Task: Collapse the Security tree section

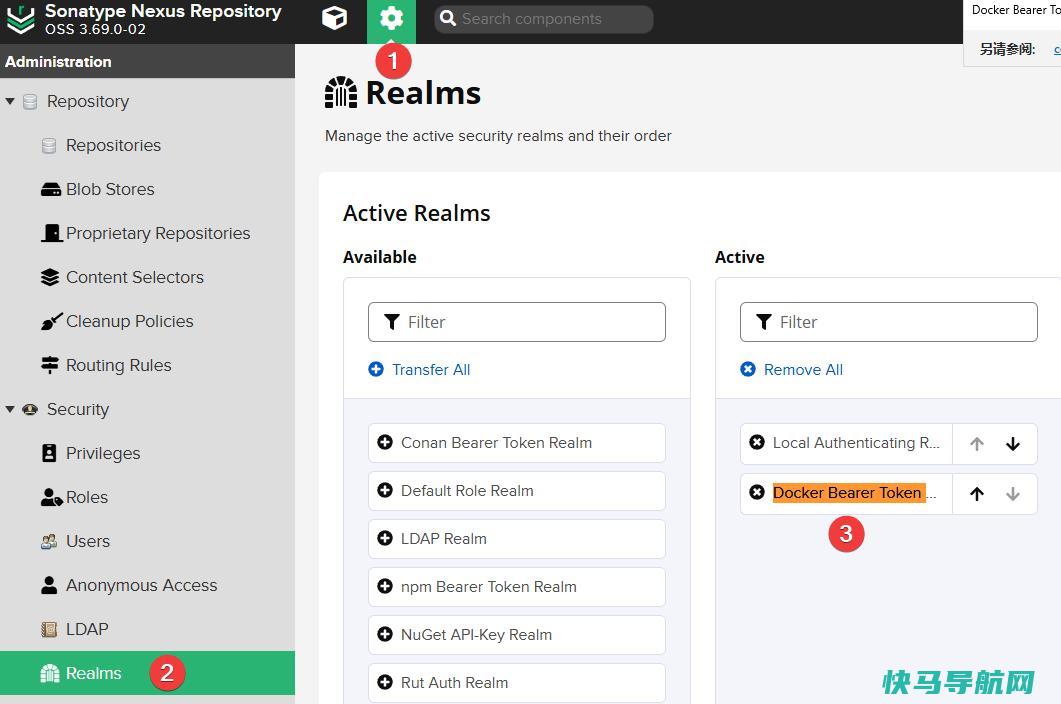Action: click(10, 410)
